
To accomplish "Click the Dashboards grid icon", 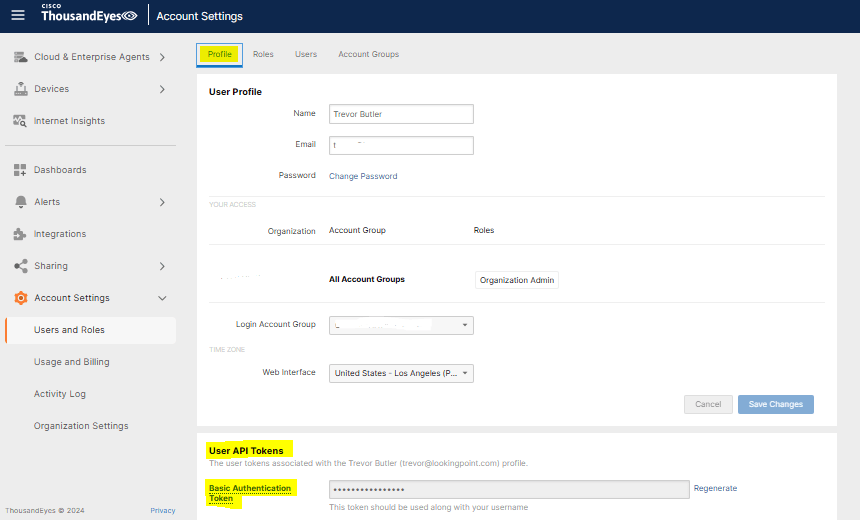I will (x=20, y=170).
